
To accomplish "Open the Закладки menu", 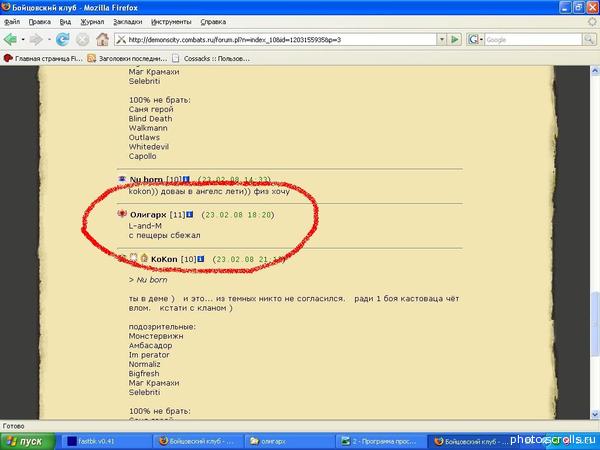I will (127, 22).
